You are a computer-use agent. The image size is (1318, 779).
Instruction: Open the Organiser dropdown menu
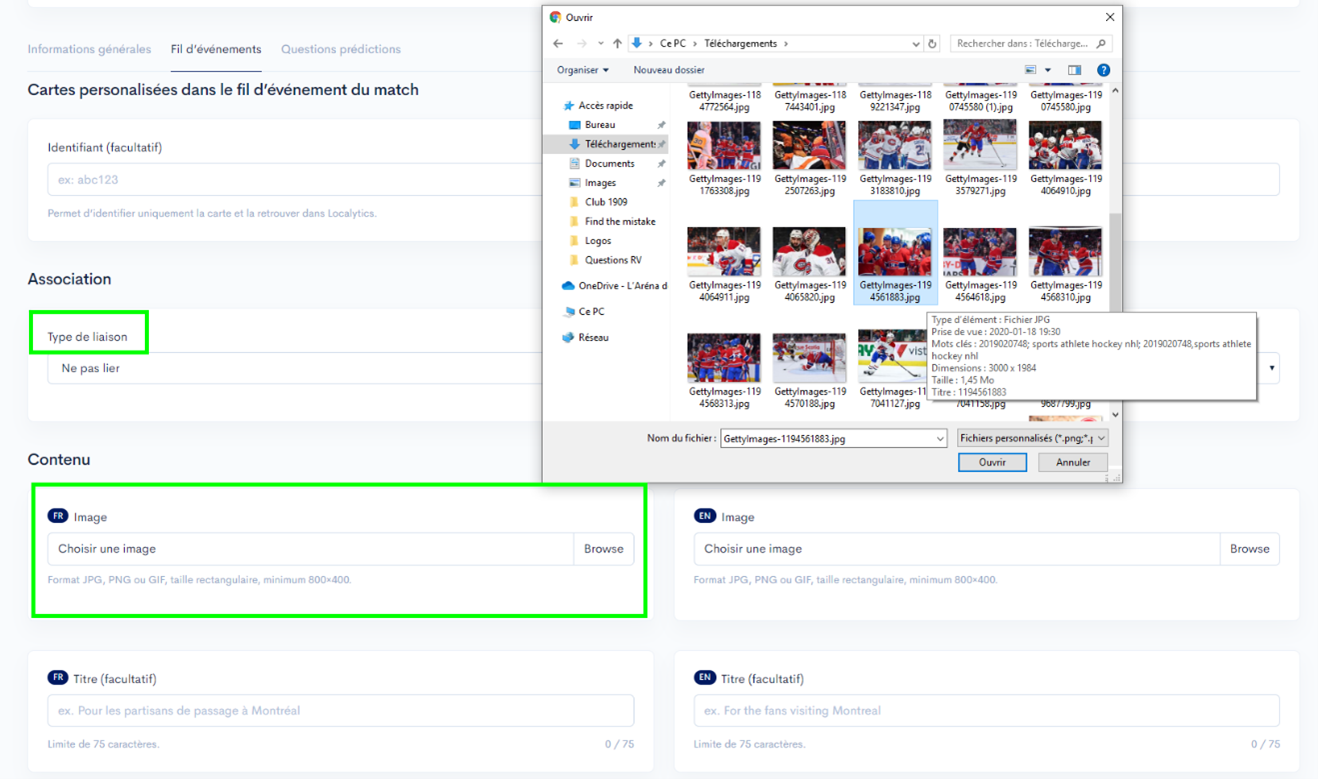(x=583, y=70)
